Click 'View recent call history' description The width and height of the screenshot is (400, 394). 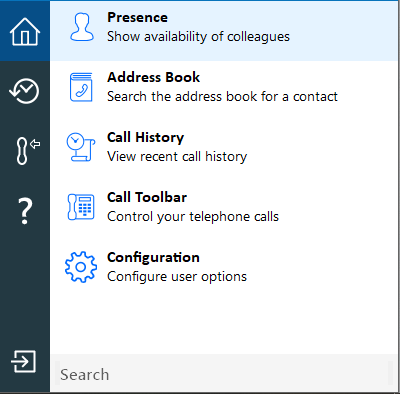click(x=177, y=157)
